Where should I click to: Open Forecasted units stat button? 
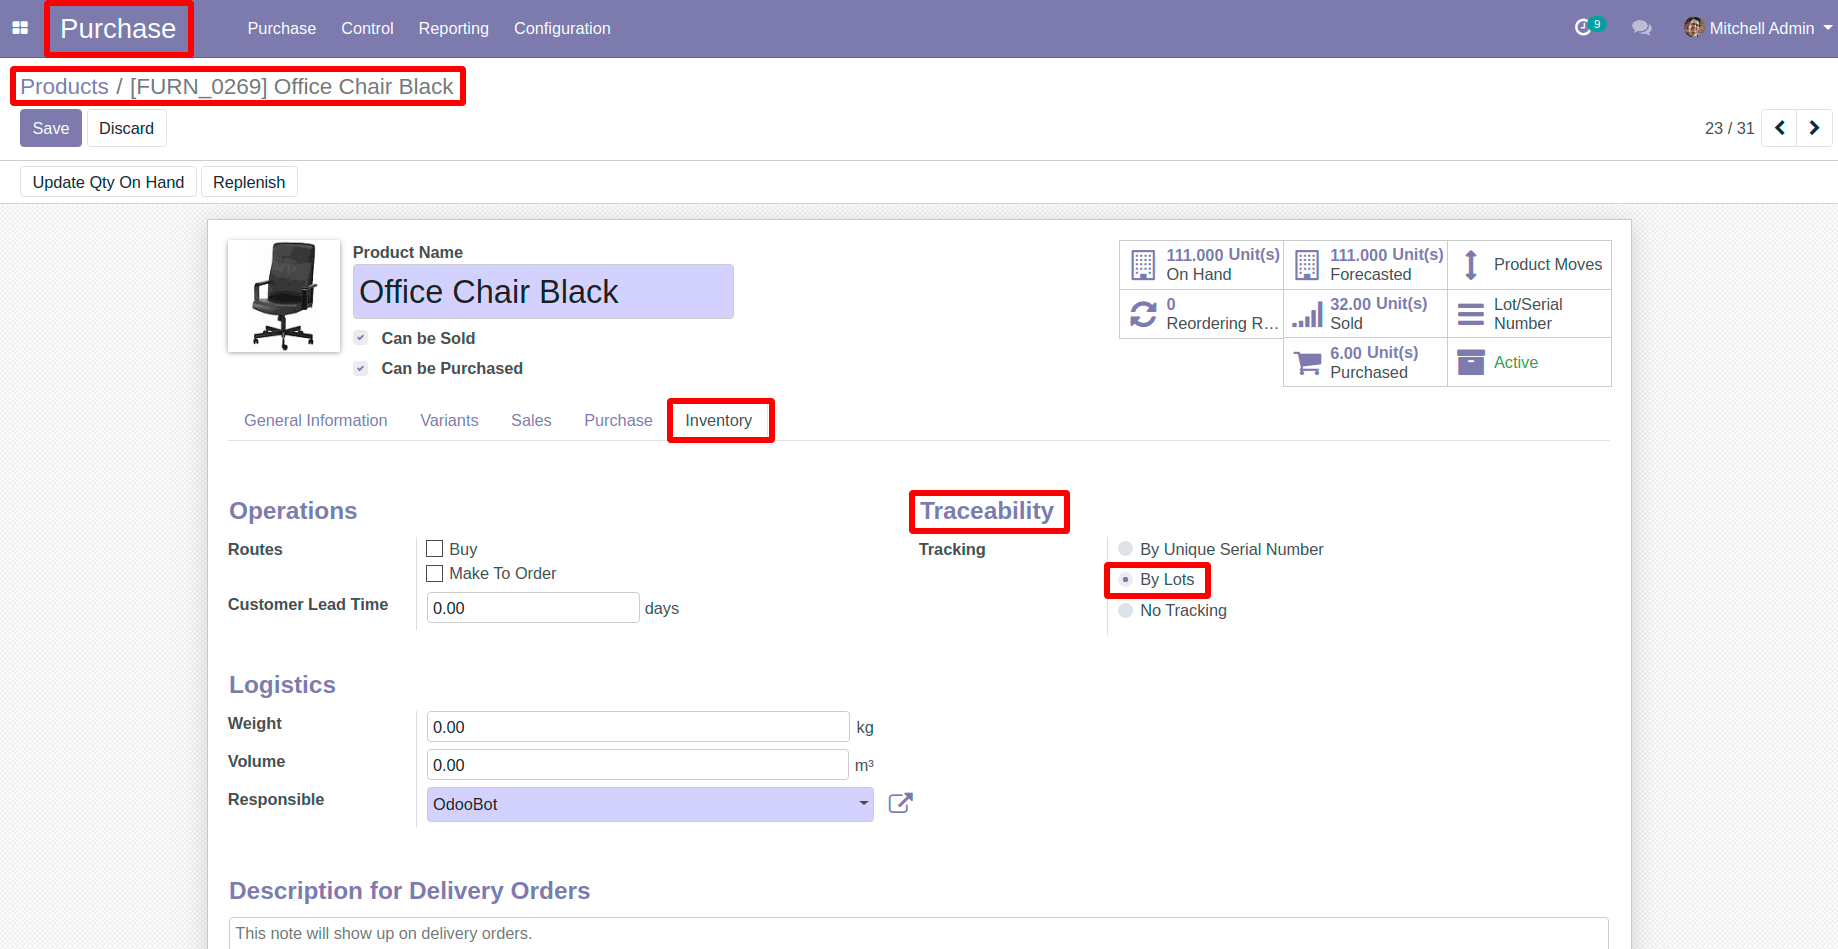[x=1365, y=265]
